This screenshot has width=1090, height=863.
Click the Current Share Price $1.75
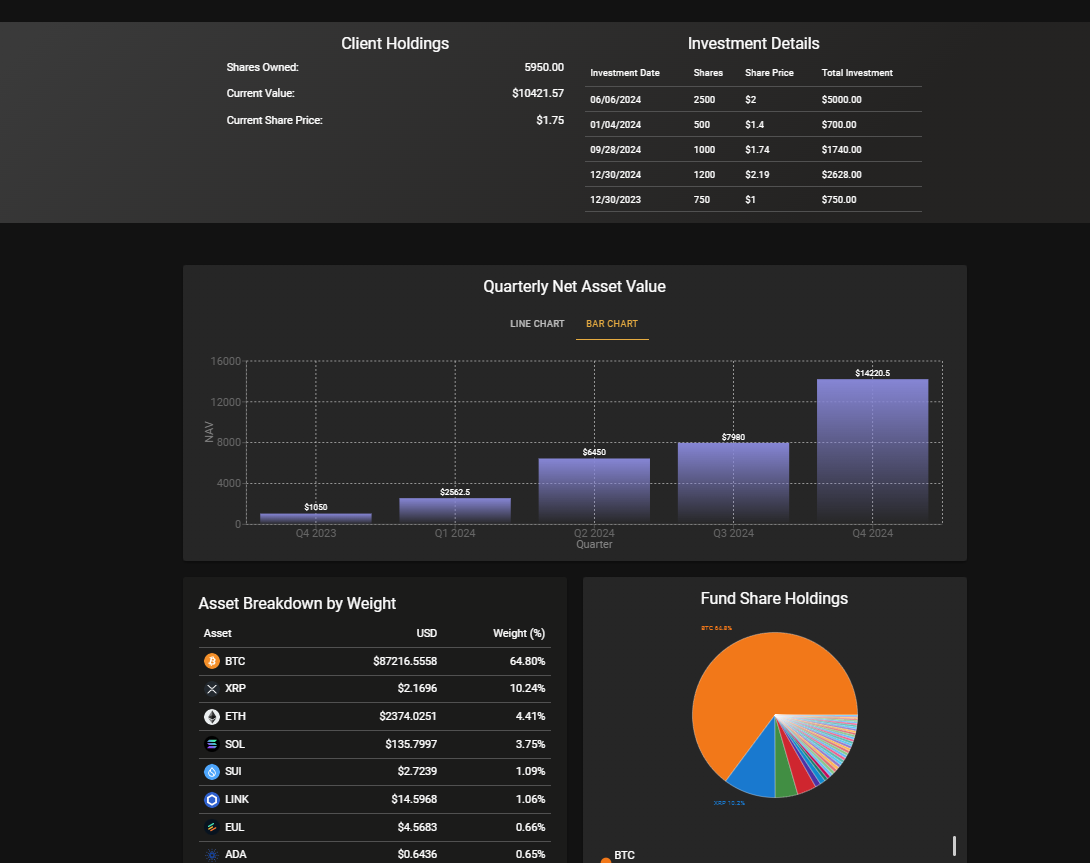click(550, 120)
